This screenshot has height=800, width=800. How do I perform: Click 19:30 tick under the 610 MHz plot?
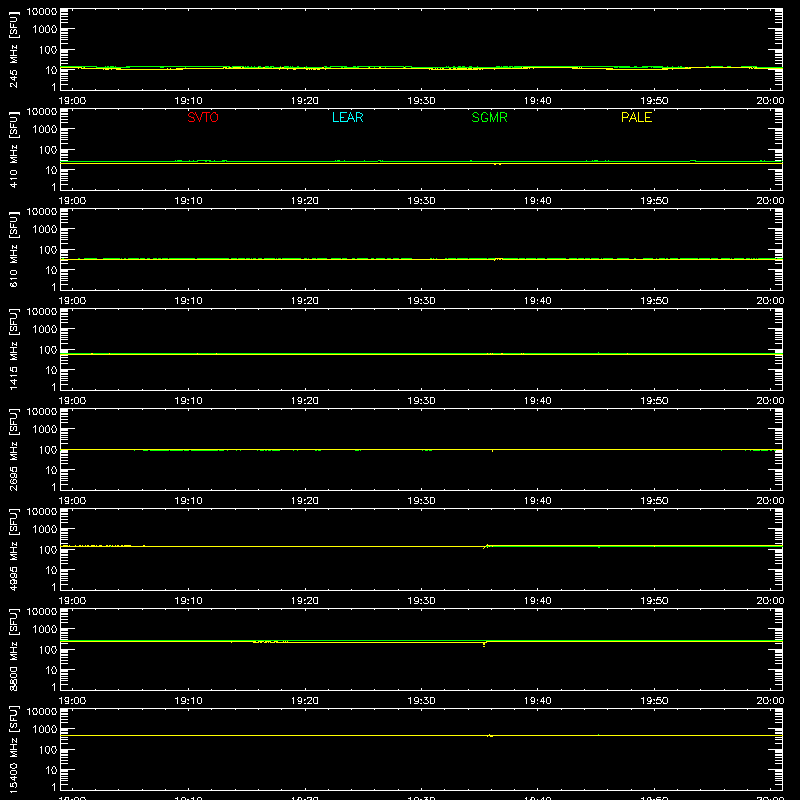click(x=421, y=301)
